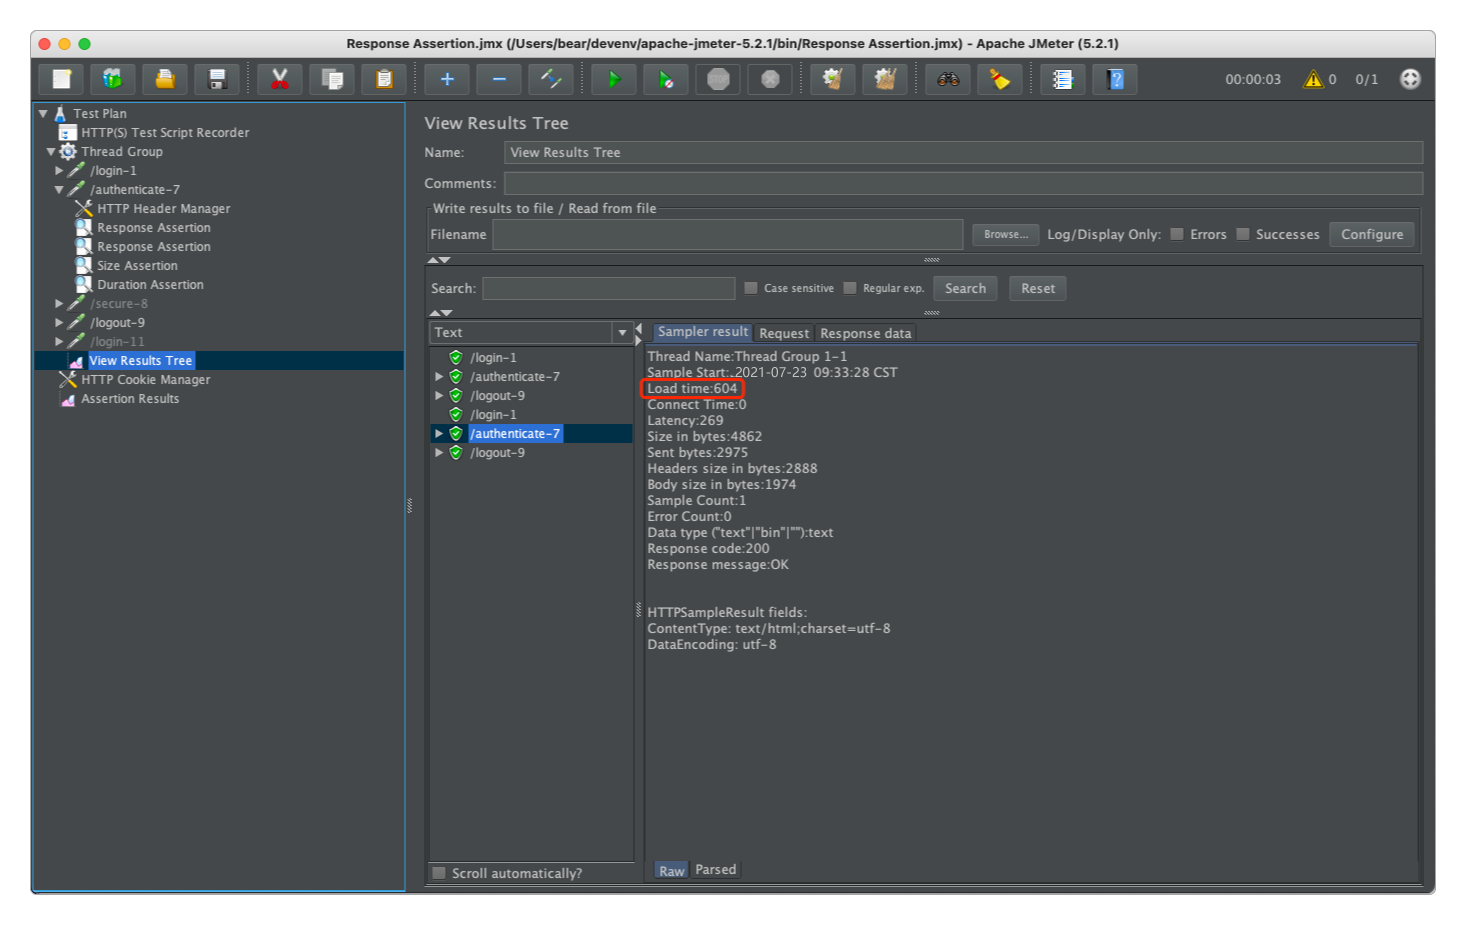Click the Cut scissors icon
Viewport: 1466px width, 925px height.
point(280,79)
